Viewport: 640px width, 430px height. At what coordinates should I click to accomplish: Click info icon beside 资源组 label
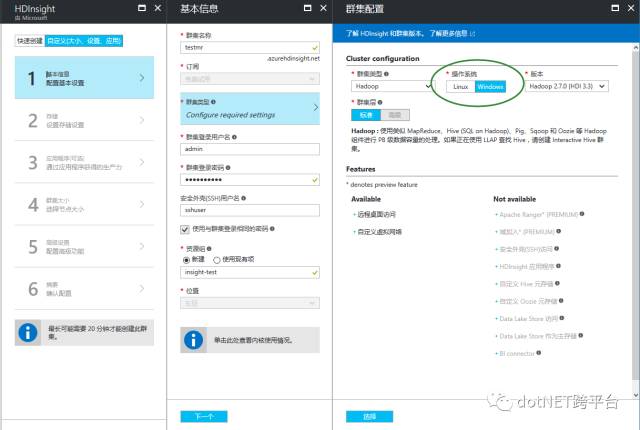[209, 248]
